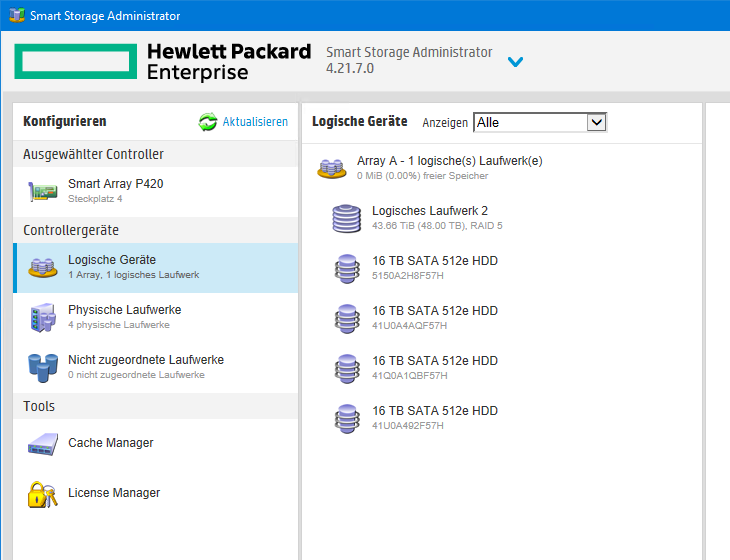Select Smart Array P420 controller
Screen dimensions: 730x560
click(x=155, y=191)
